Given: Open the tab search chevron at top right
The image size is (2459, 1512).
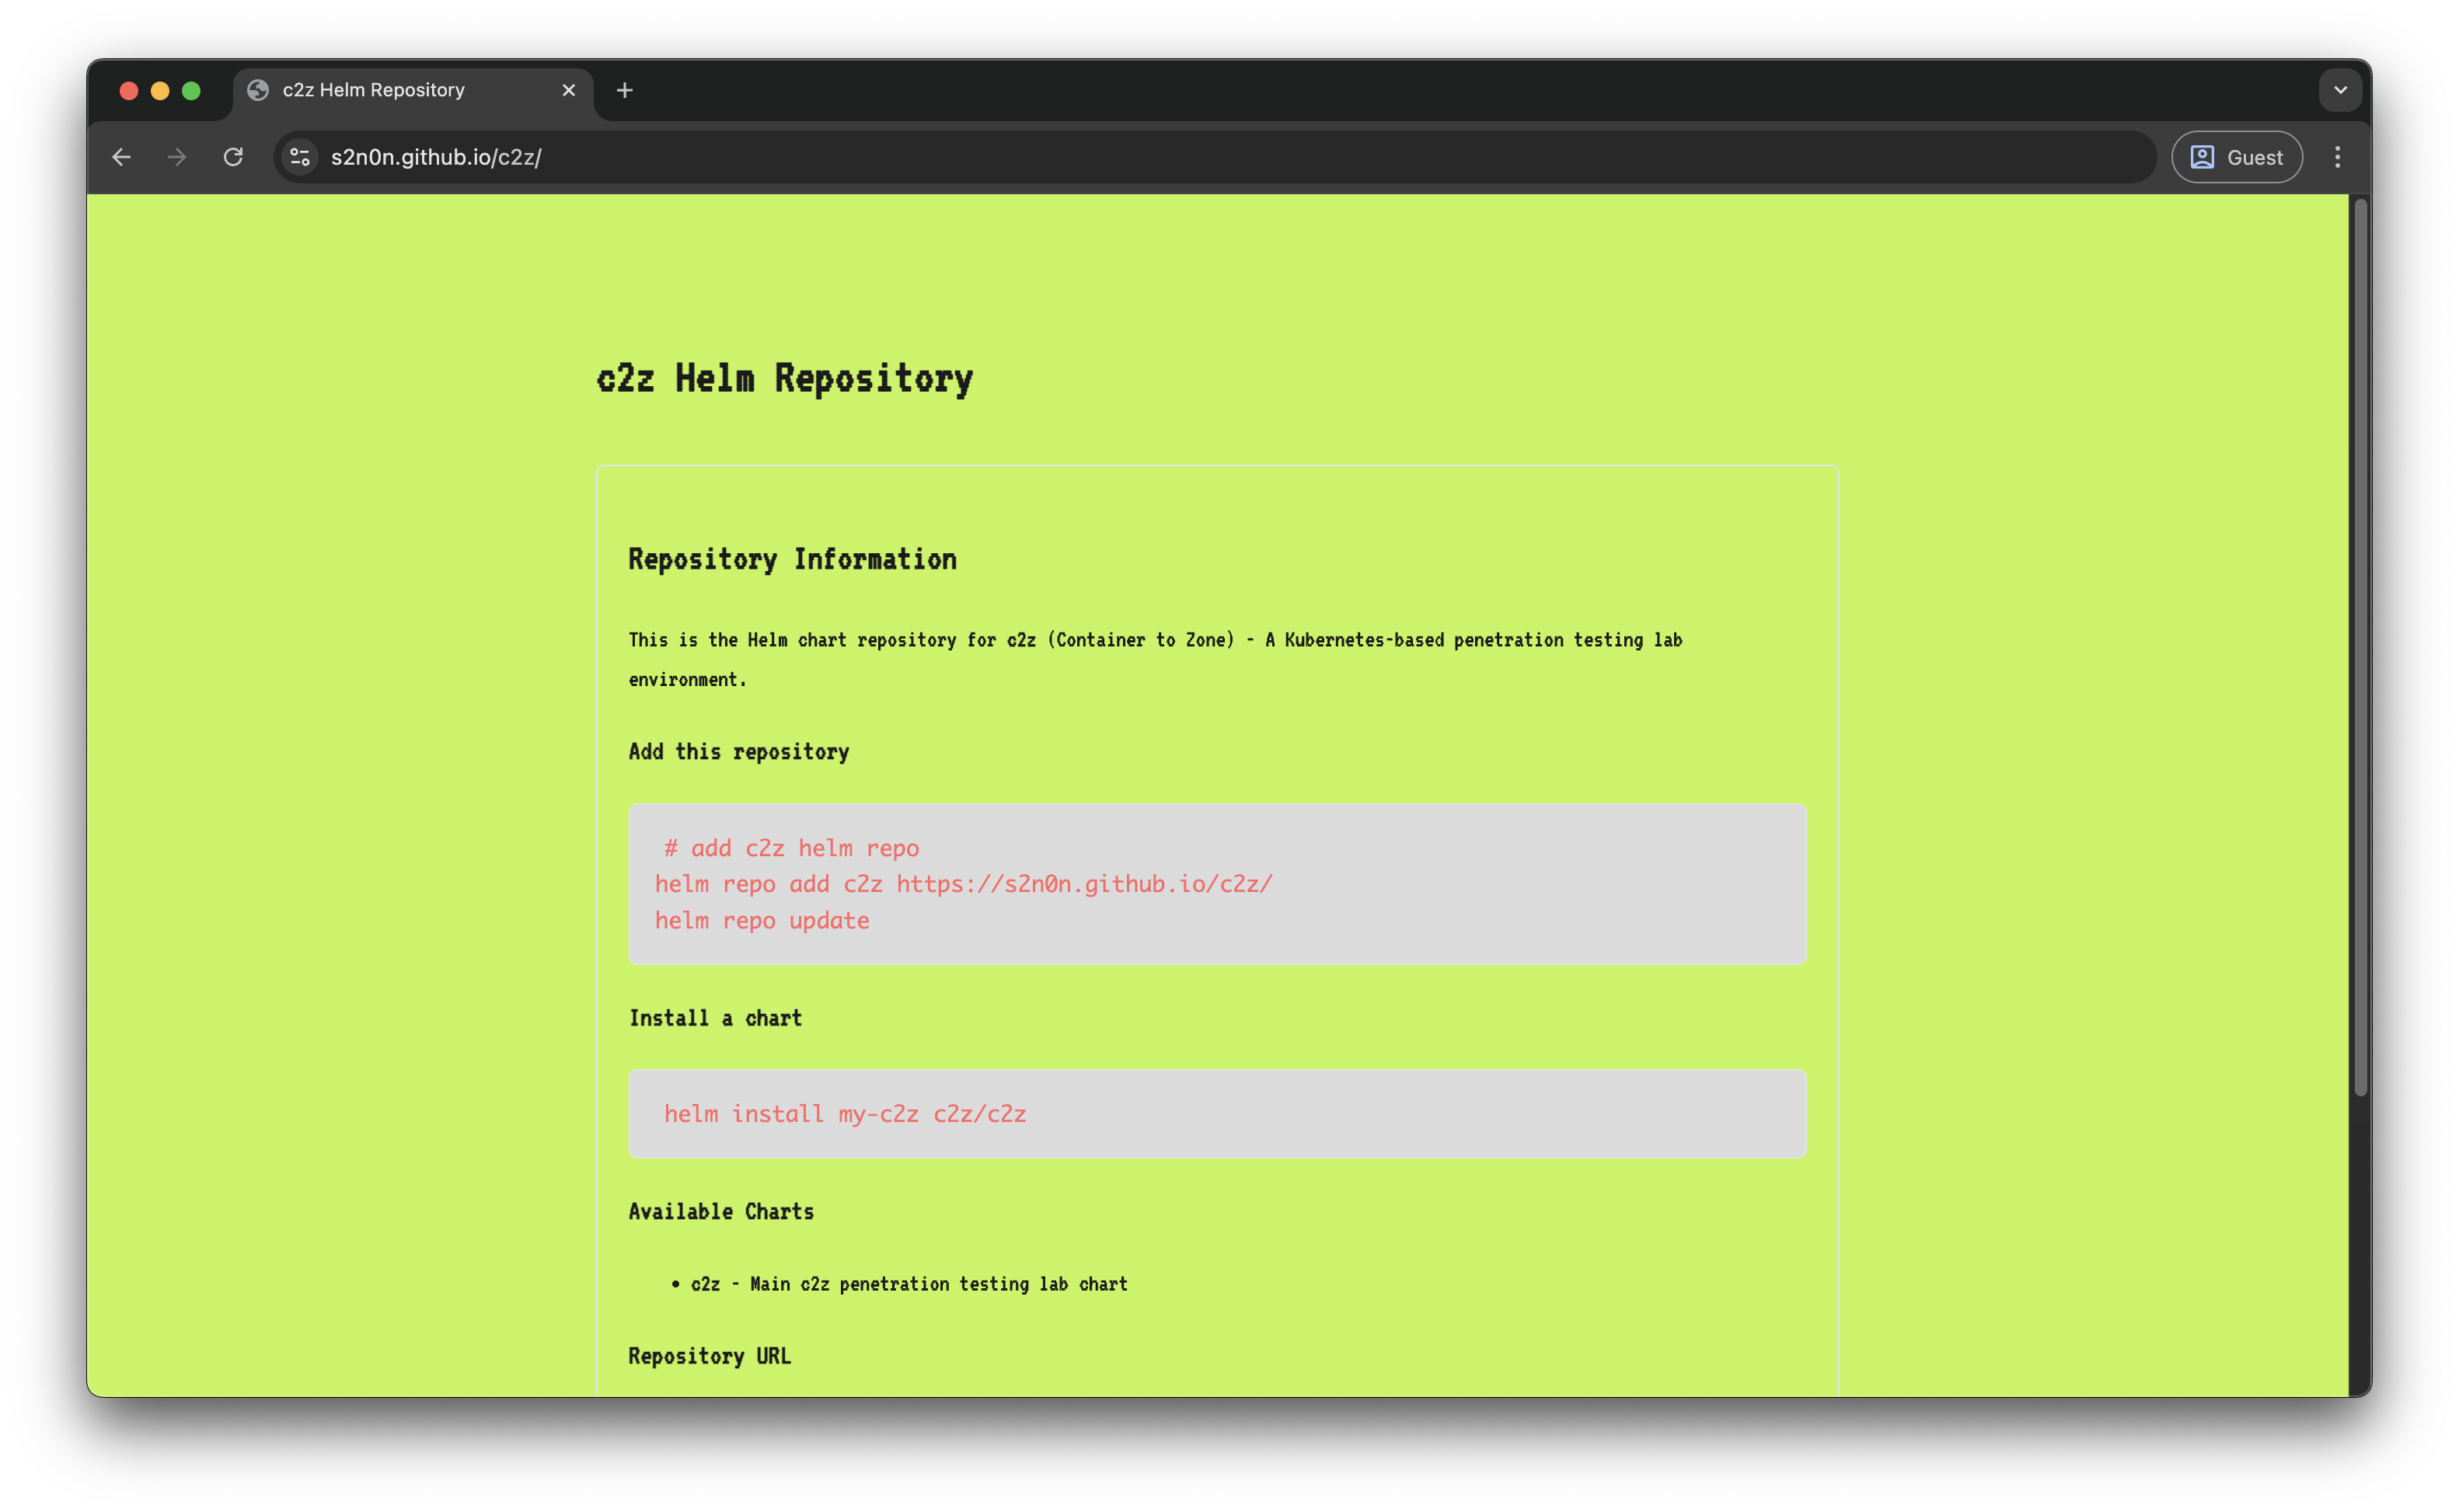Looking at the screenshot, I should (x=2339, y=90).
